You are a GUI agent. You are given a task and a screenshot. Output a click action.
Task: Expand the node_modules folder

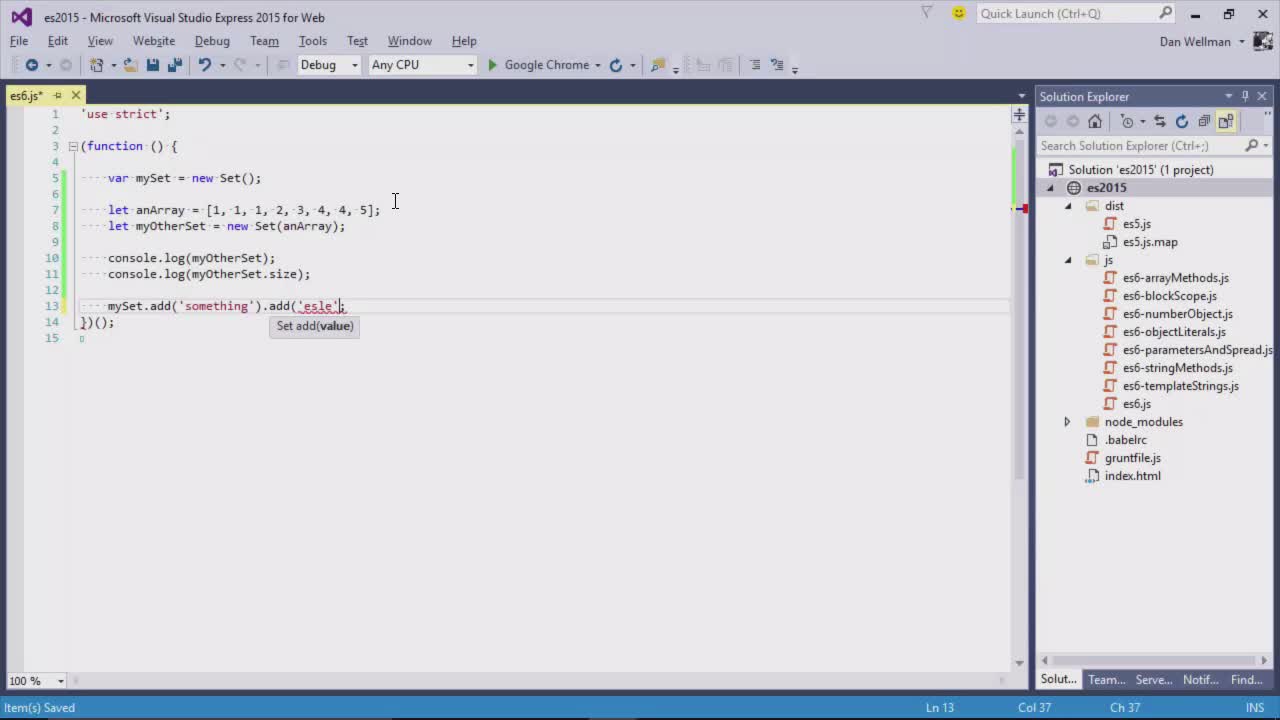click(1067, 422)
